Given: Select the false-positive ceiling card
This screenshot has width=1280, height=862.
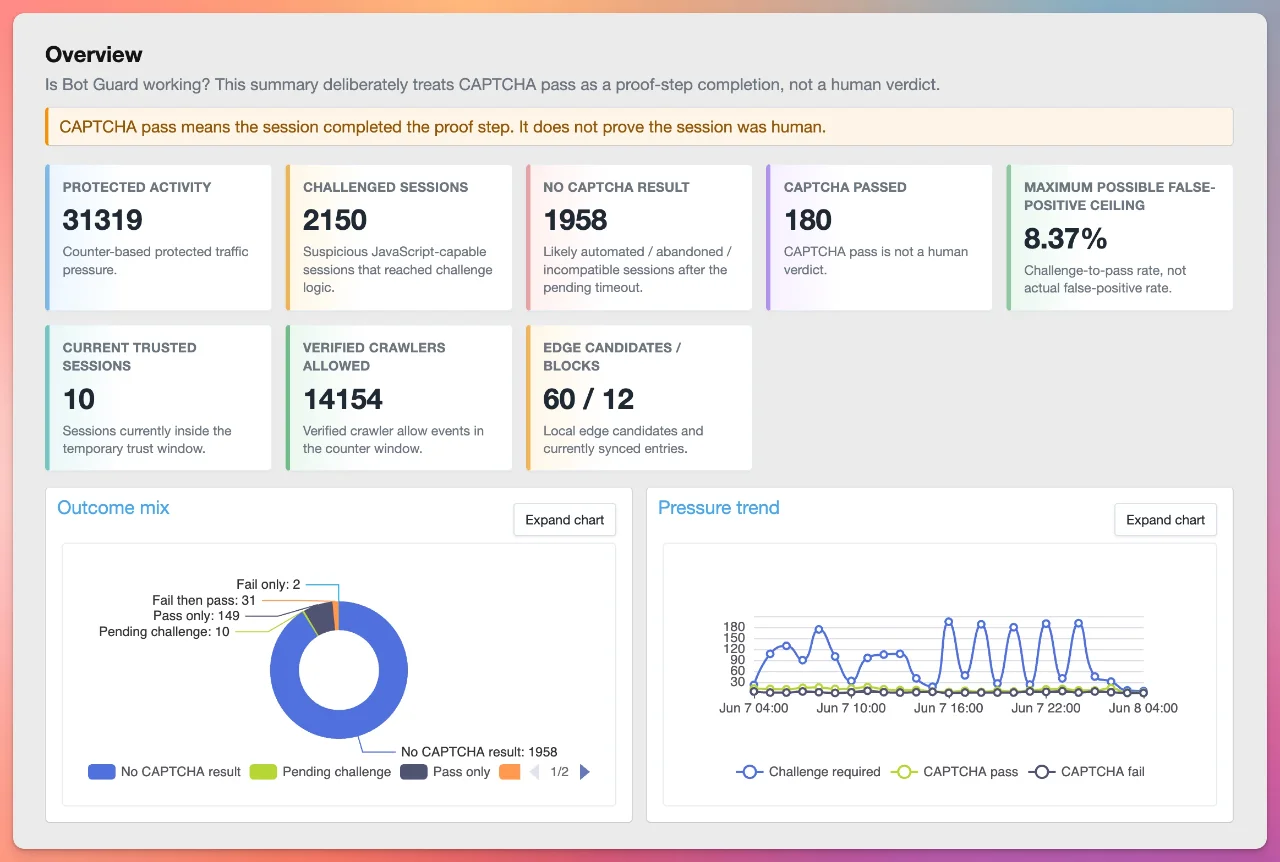Looking at the screenshot, I should [1120, 238].
